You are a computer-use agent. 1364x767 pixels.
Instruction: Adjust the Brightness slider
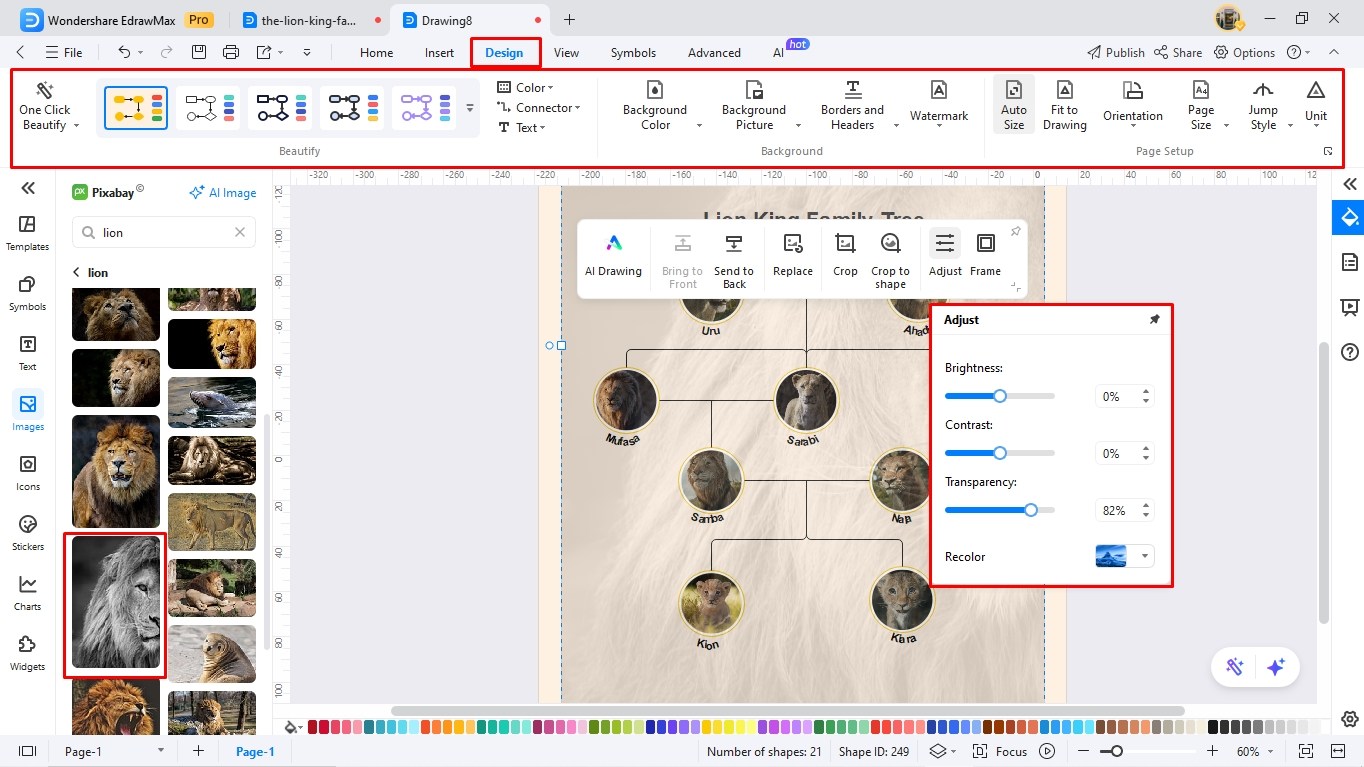(999, 396)
